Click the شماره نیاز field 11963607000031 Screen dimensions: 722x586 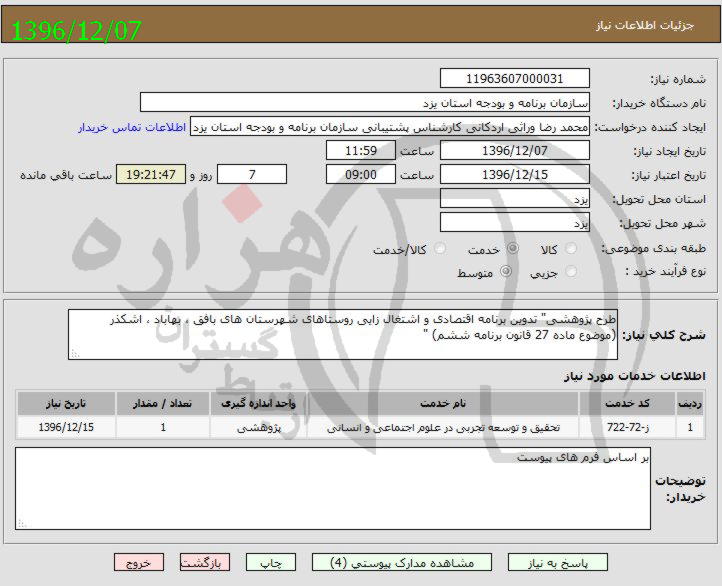click(x=515, y=78)
